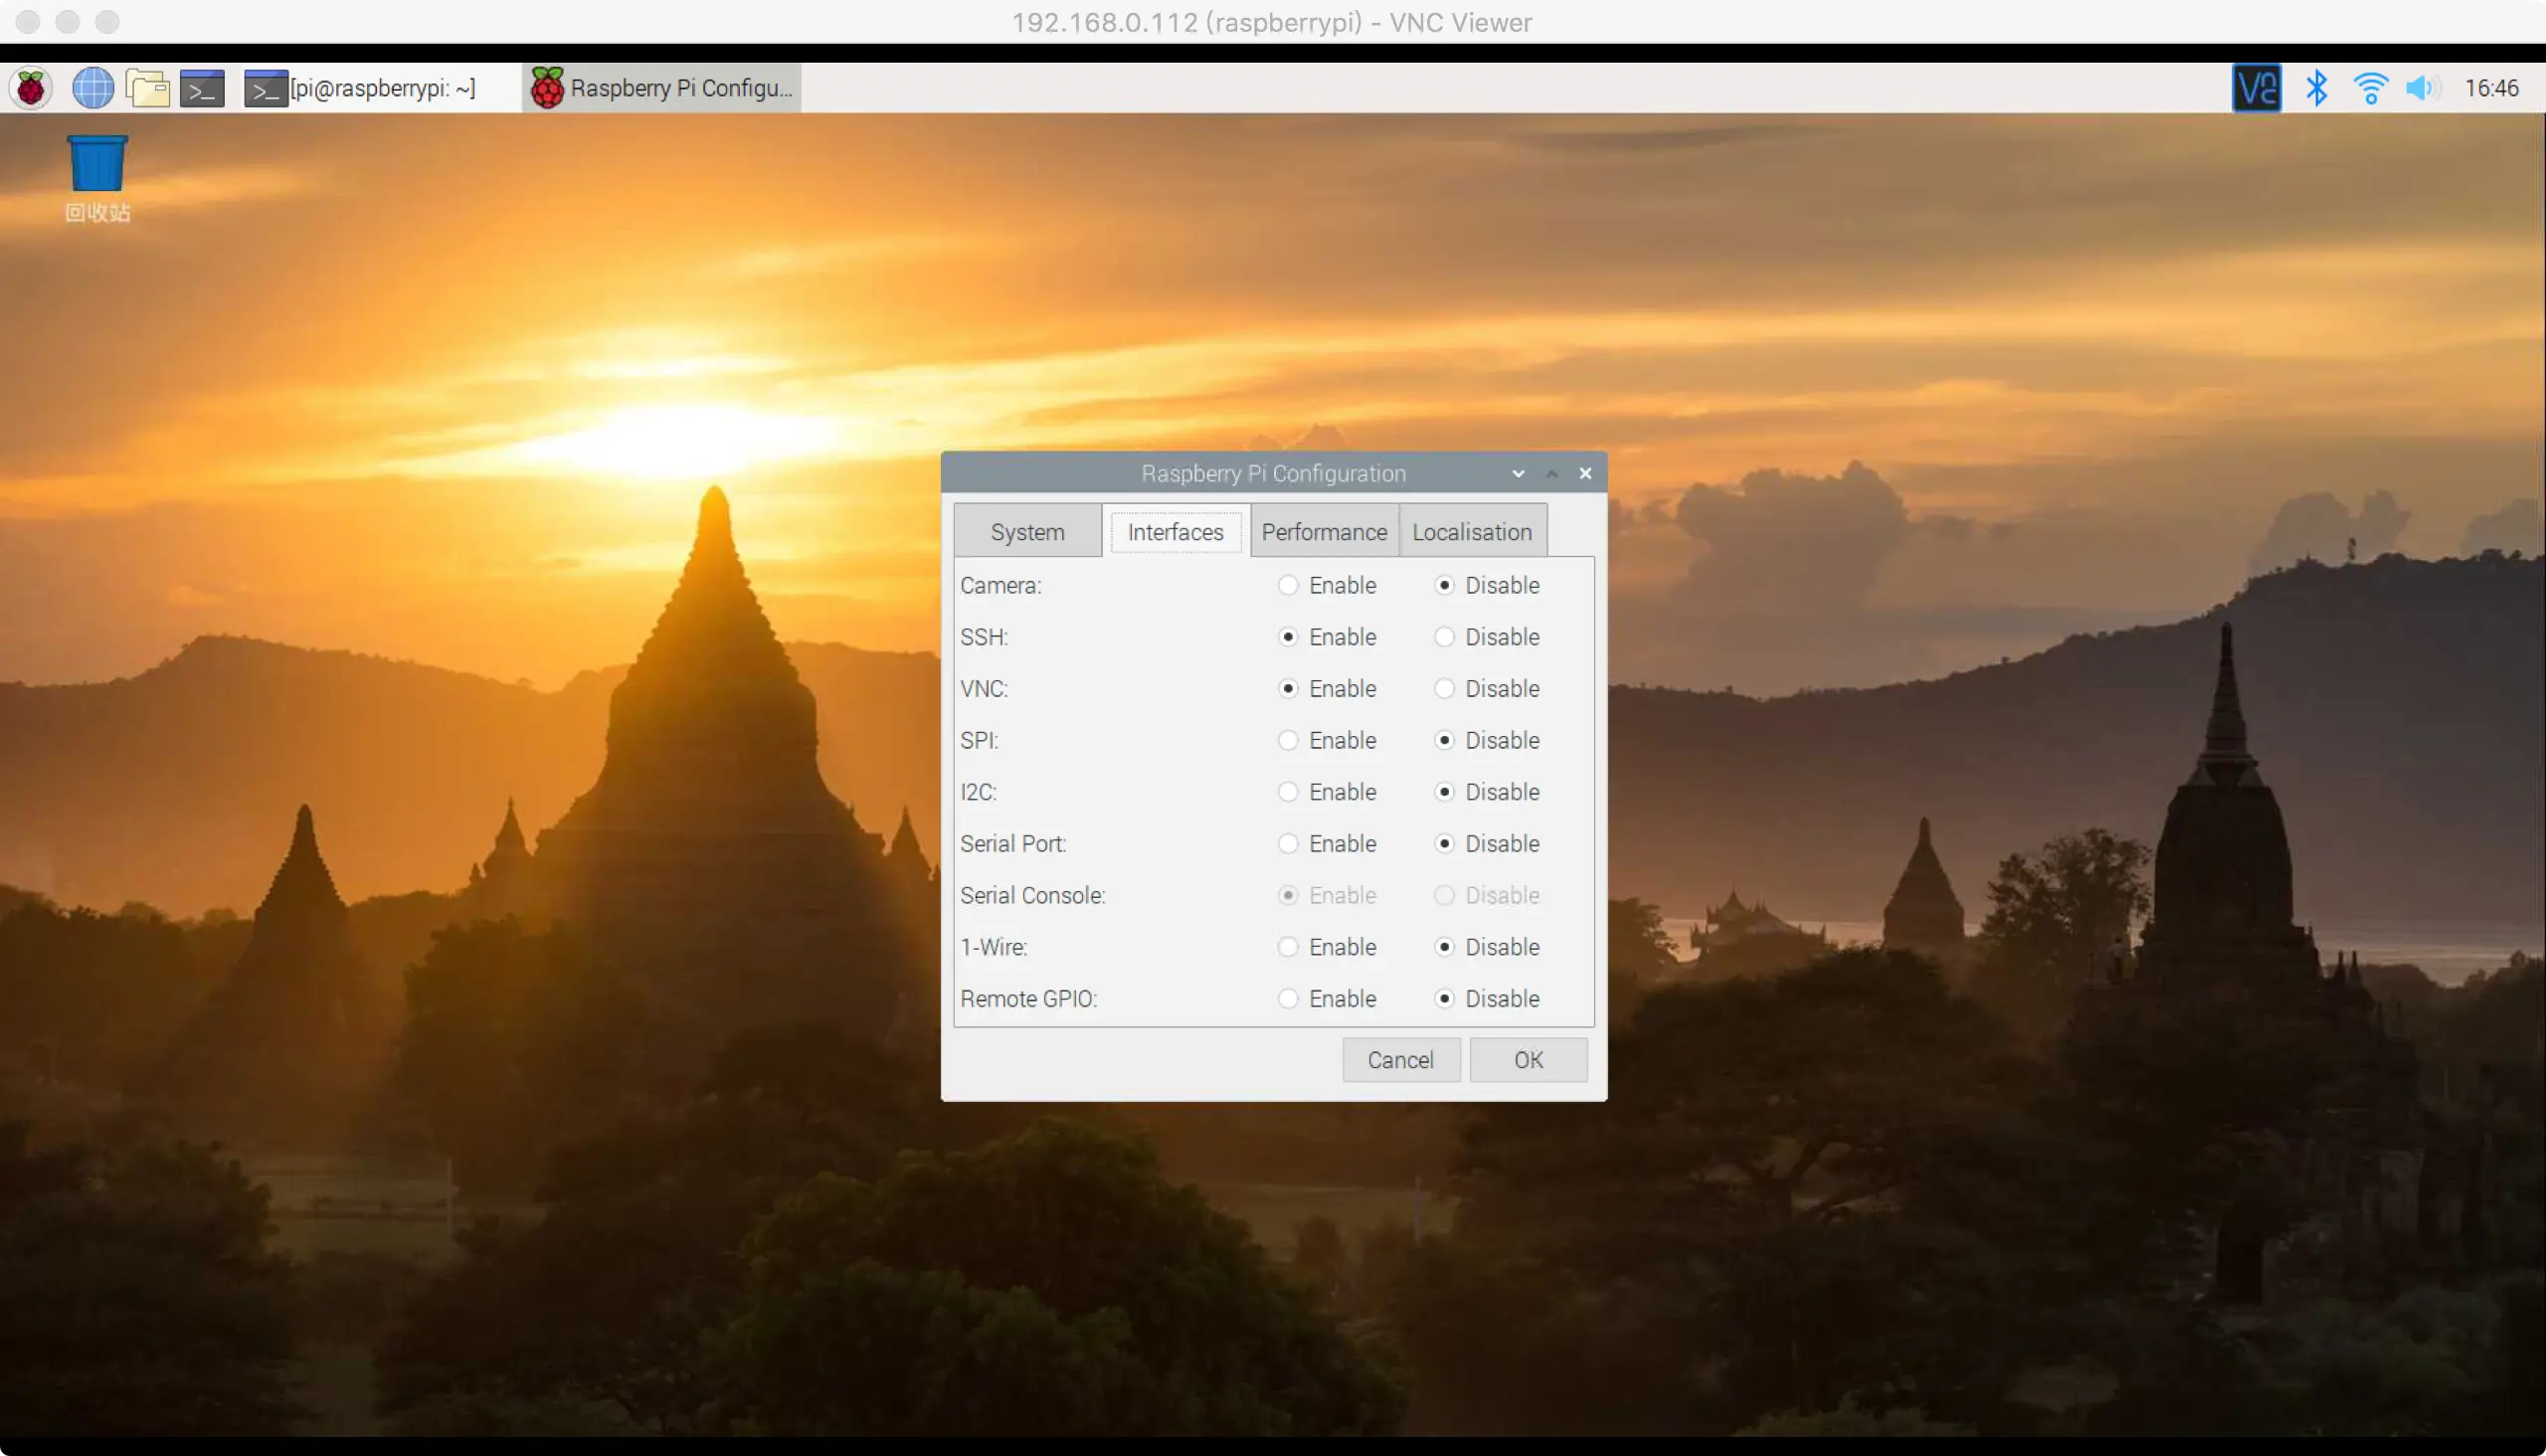Launch the web browser globe icon
This screenshot has height=1456, width=2546.
[93, 88]
